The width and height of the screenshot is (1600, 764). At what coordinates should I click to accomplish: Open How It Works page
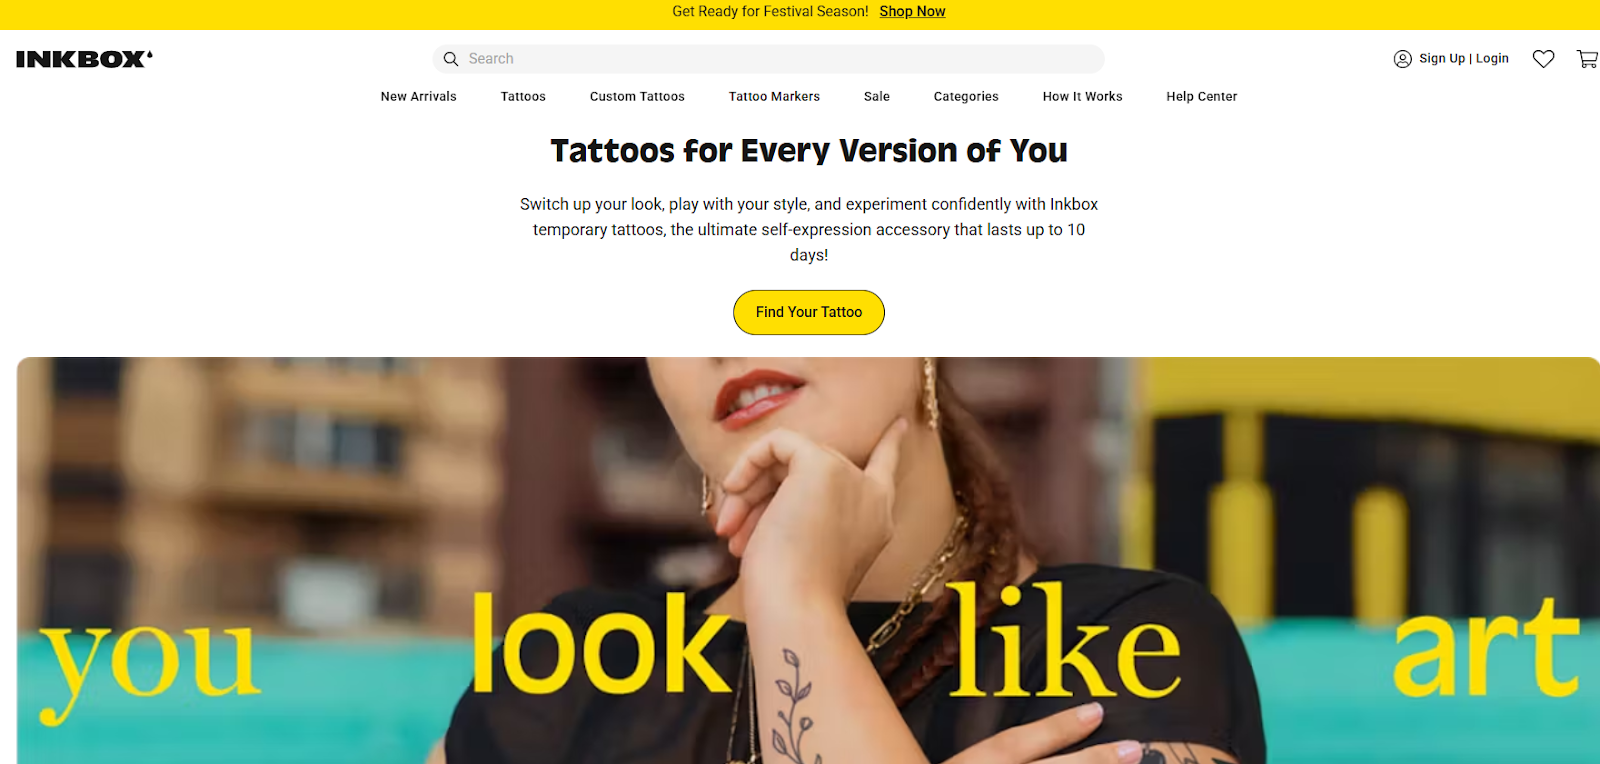pyautogui.click(x=1082, y=97)
